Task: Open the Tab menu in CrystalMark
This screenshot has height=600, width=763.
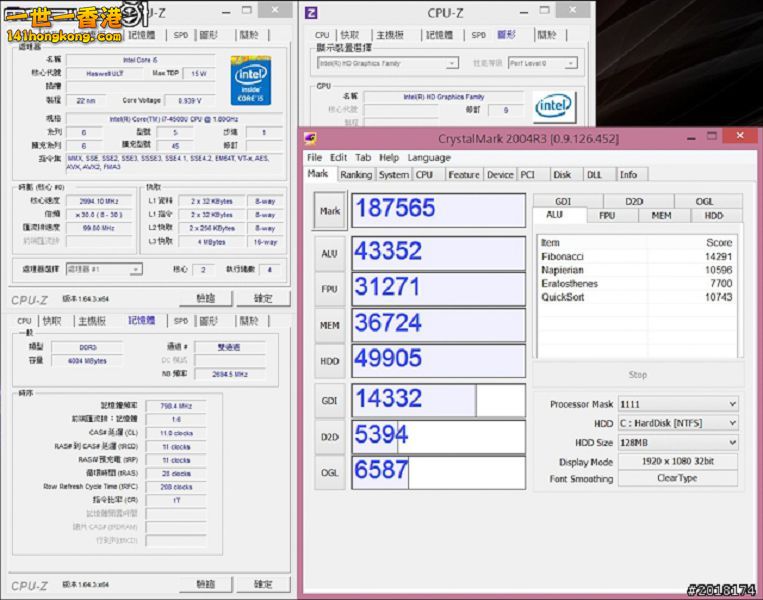Action: click(363, 158)
